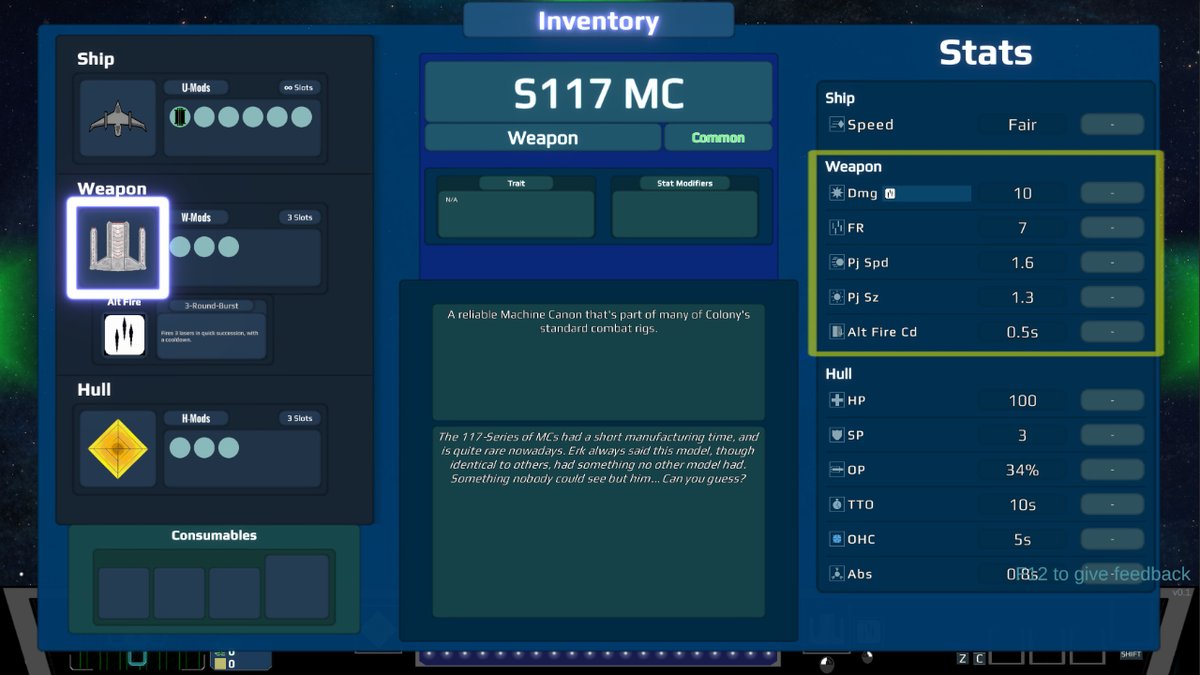
Task: Click the FR stat icon
Action: click(837, 228)
